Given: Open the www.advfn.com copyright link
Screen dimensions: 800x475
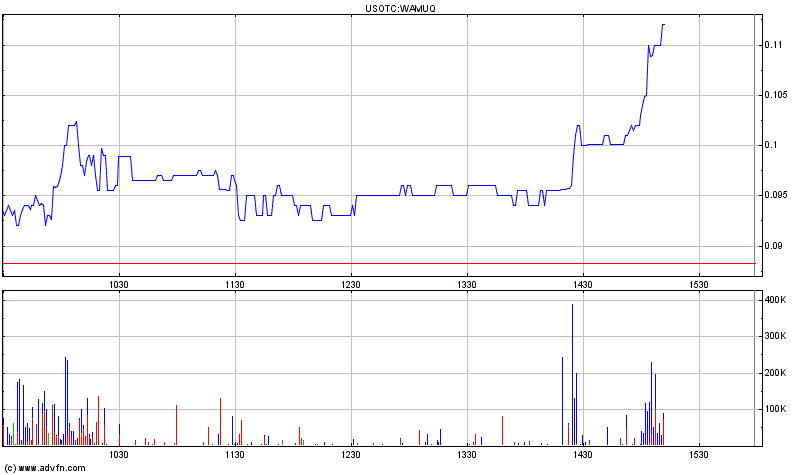Looking at the screenshot, I should (45, 468).
